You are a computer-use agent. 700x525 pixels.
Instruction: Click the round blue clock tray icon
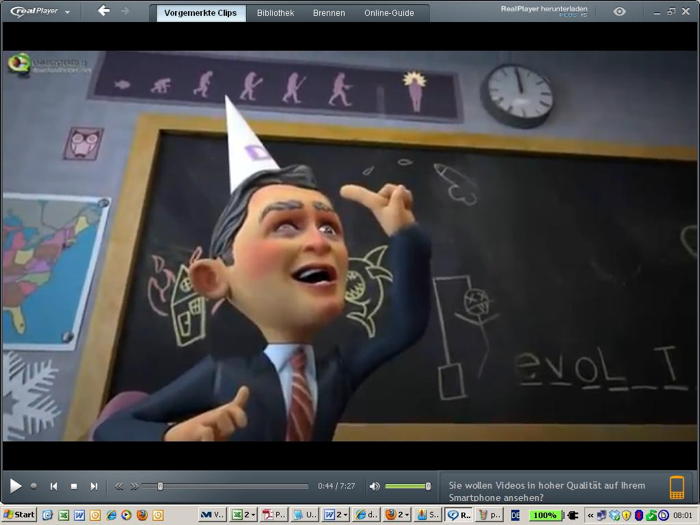(x=663, y=516)
